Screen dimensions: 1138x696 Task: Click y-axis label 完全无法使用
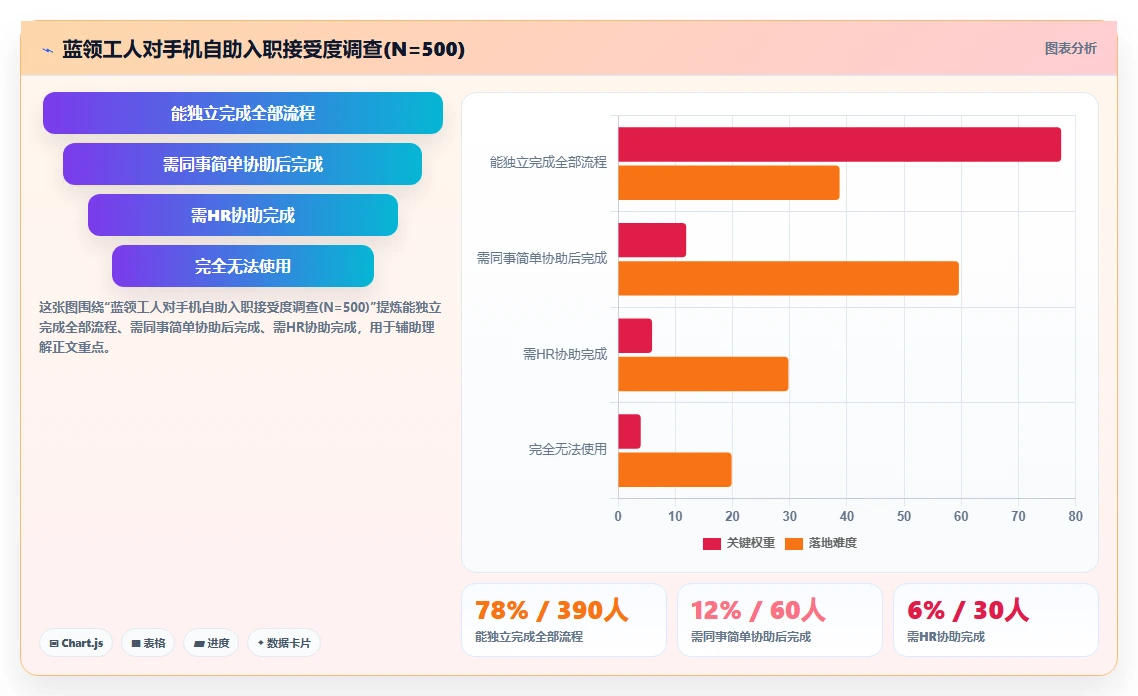pos(568,449)
